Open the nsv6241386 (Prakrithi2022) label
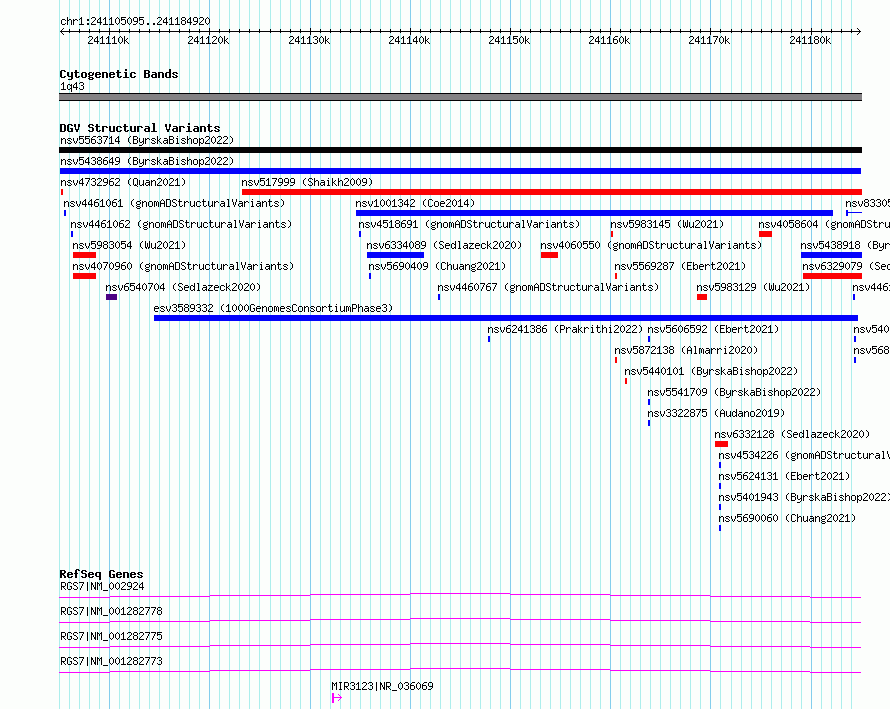Viewport: 890px width, 709px height. click(x=565, y=329)
